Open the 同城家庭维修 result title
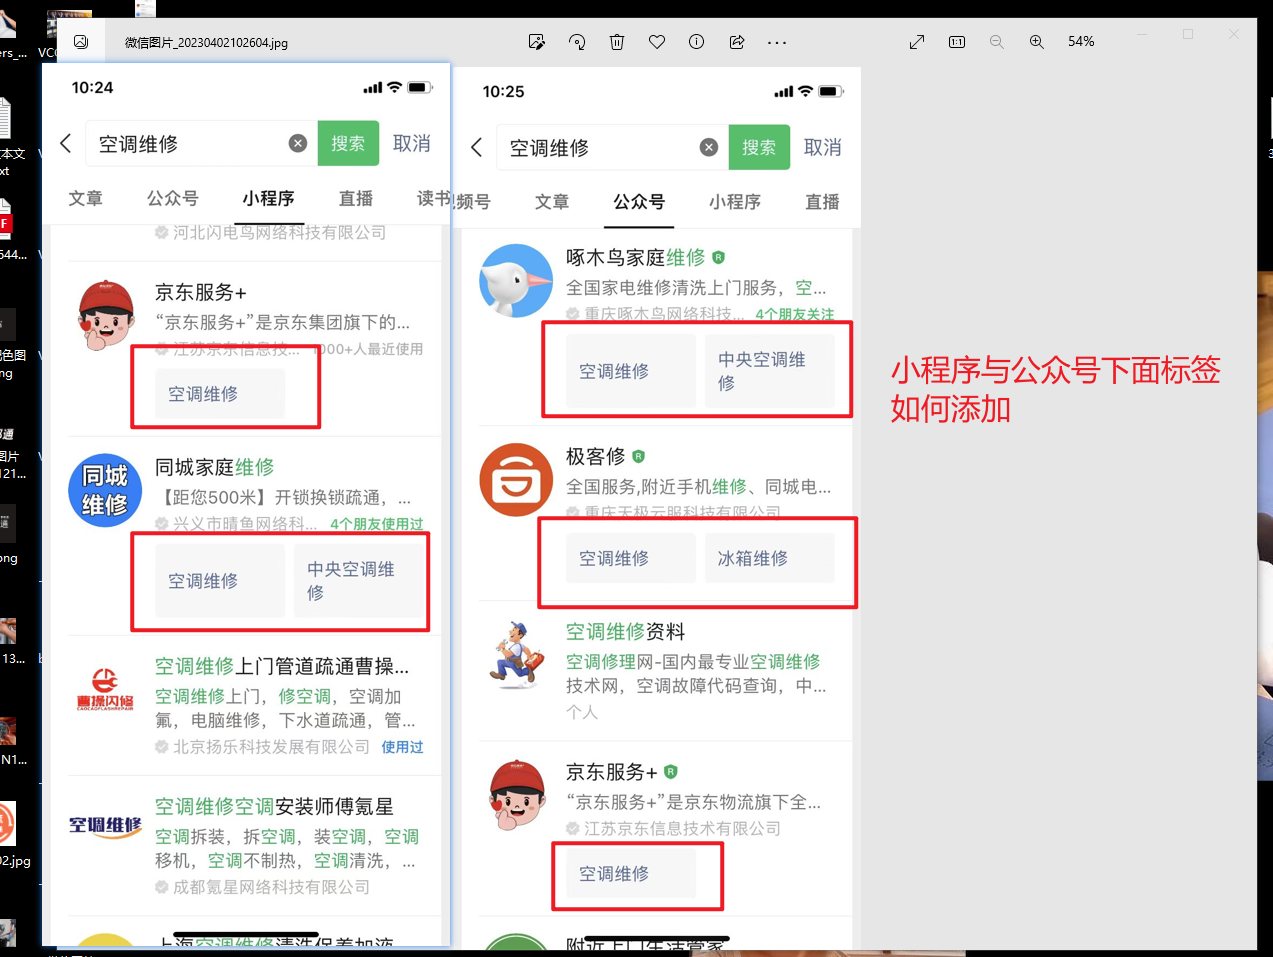 [215, 467]
